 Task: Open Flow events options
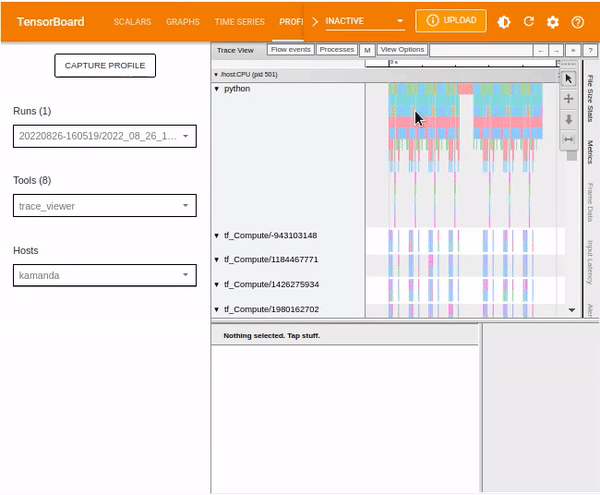tap(290, 50)
